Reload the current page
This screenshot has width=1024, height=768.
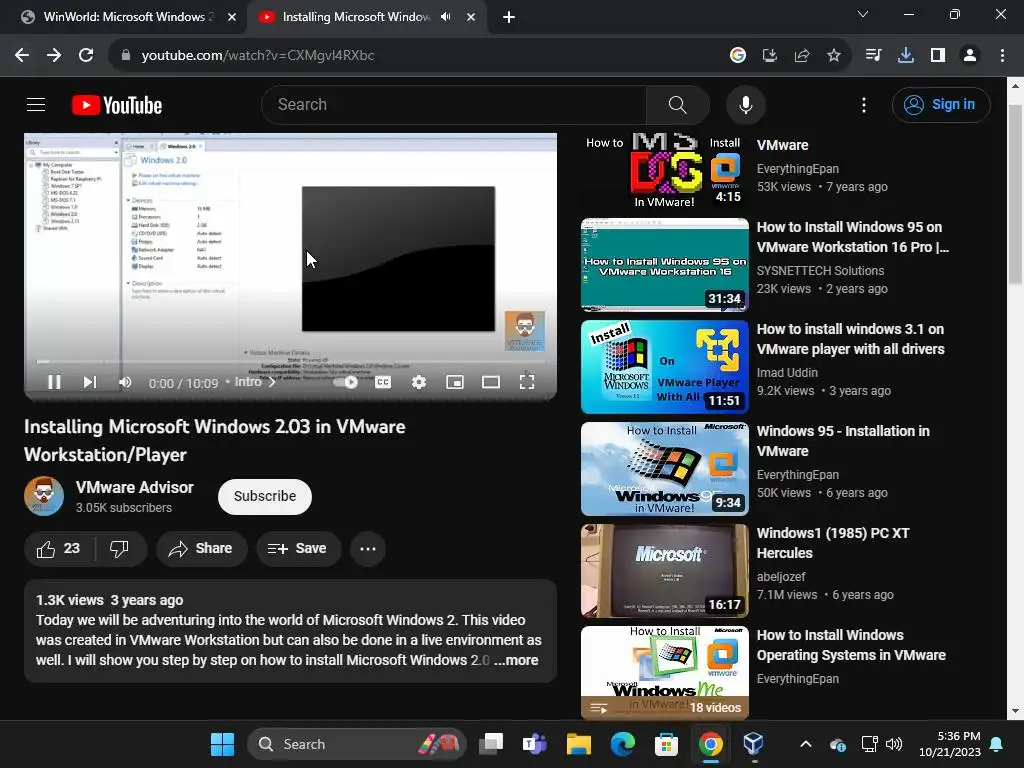pyautogui.click(x=86, y=55)
